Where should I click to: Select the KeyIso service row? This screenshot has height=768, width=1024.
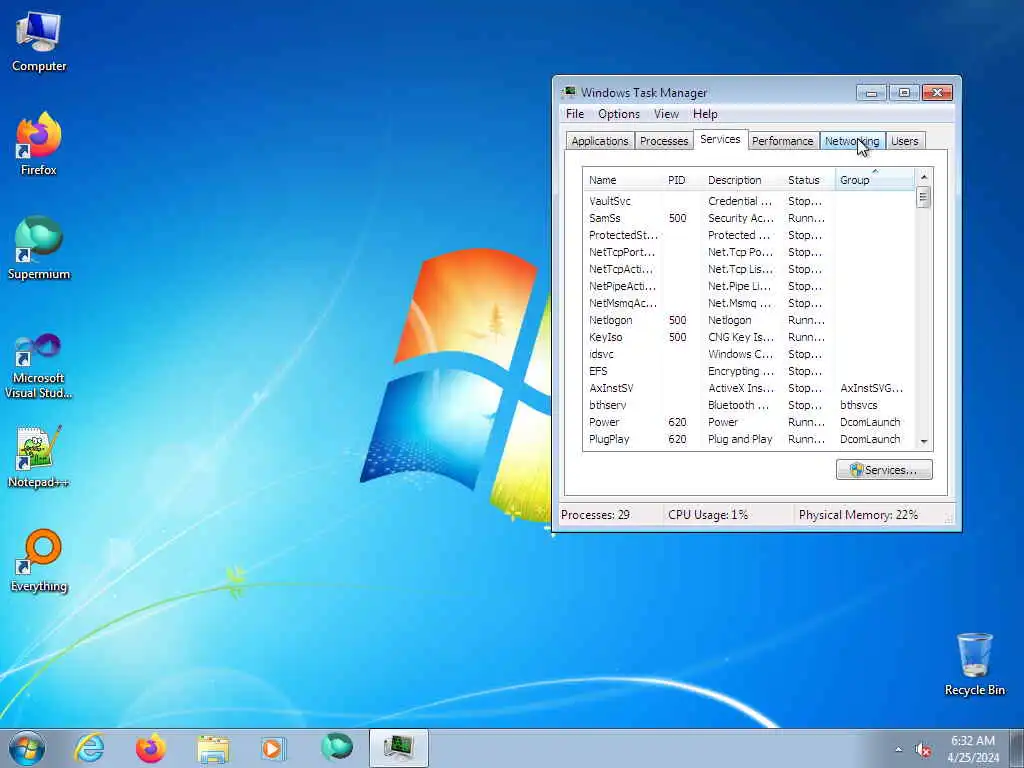(749, 337)
